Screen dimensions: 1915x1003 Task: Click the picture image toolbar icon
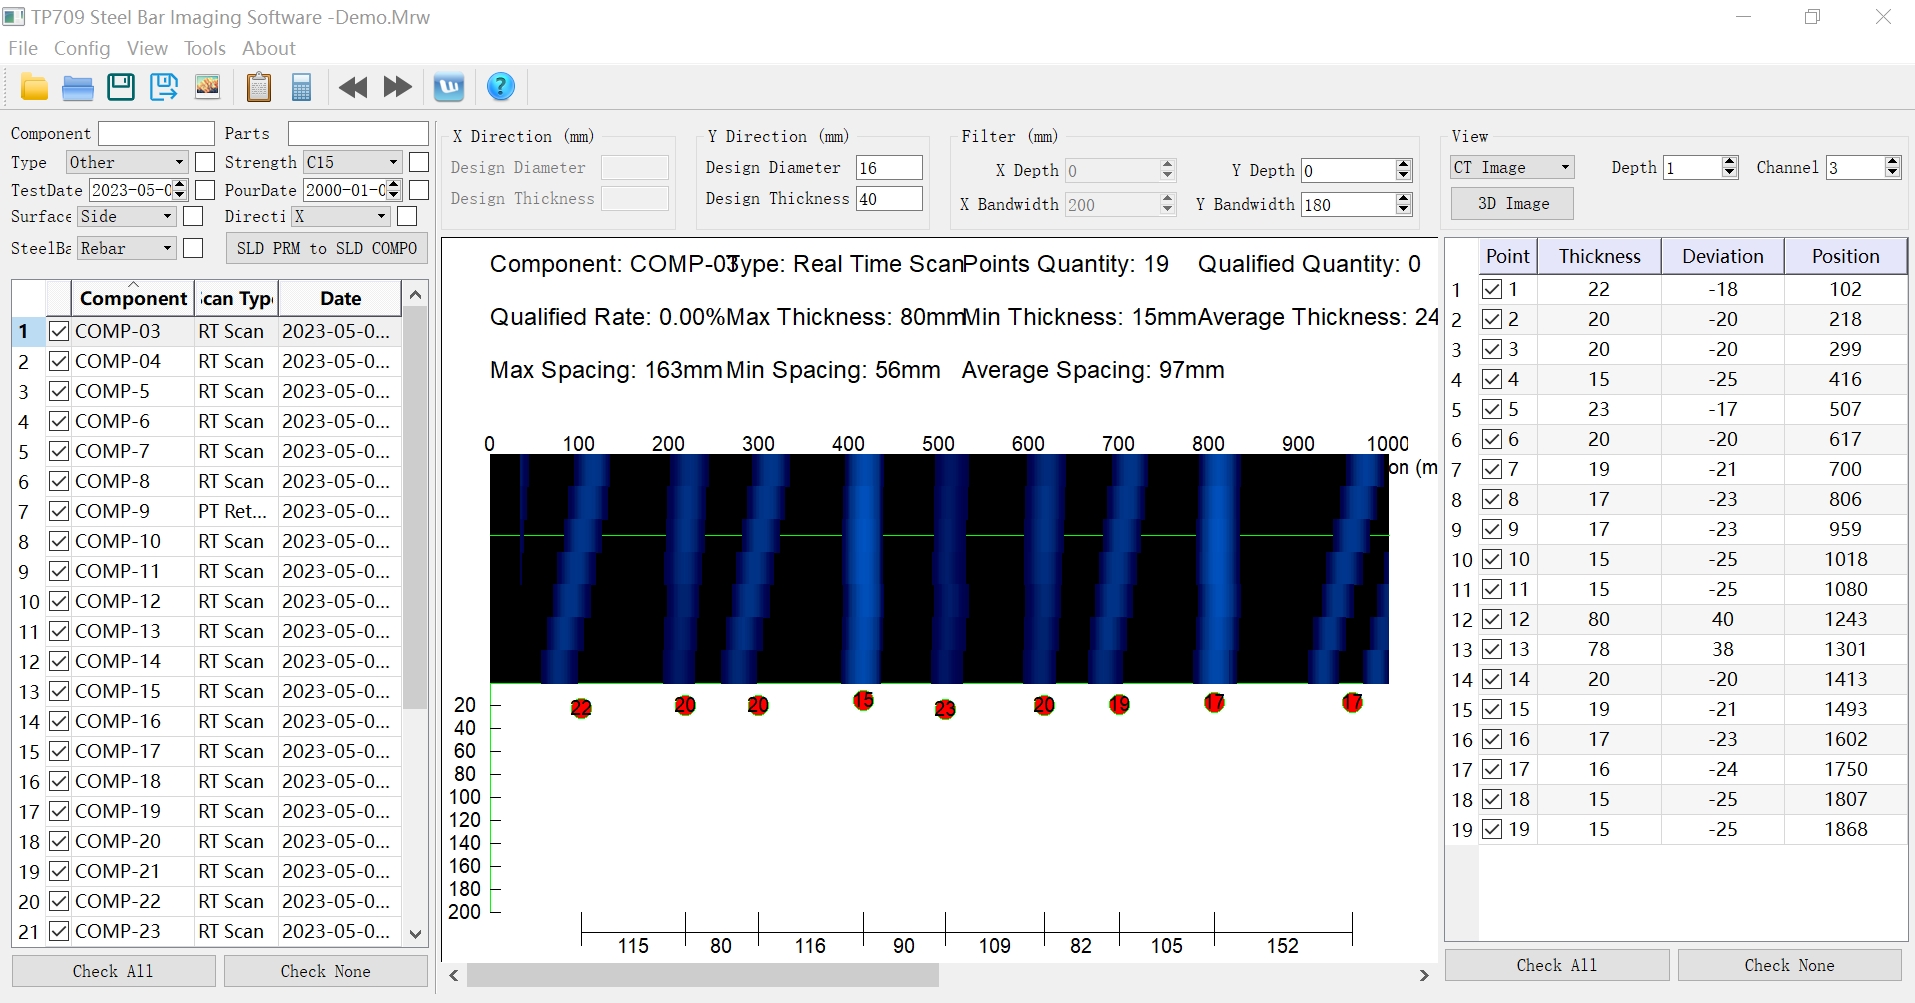[x=207, y=88]
